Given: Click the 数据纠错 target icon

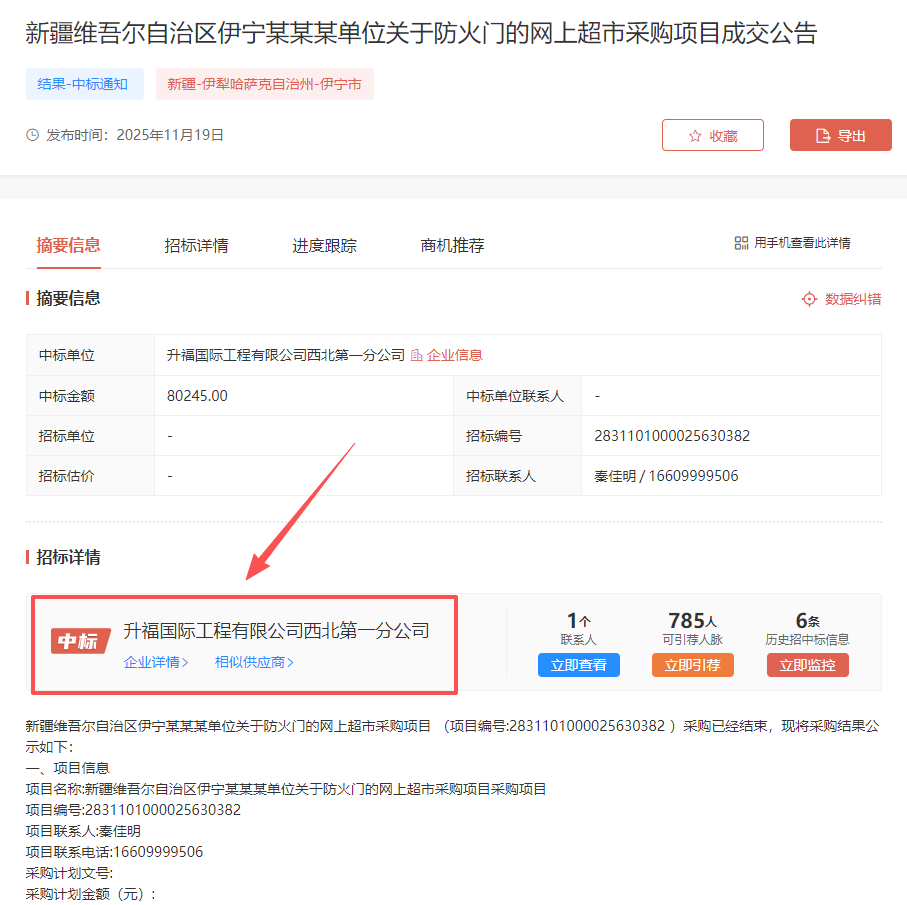Looking at the screenshot, I should [810, 299].
